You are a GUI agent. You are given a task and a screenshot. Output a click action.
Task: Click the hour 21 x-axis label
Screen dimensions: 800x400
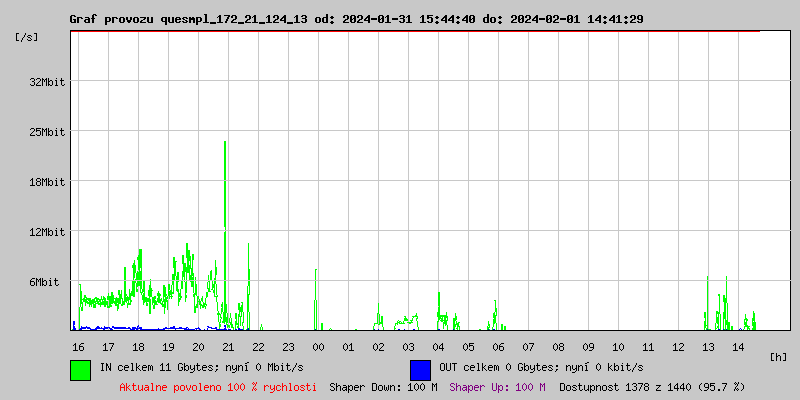(x=228, y=347)
